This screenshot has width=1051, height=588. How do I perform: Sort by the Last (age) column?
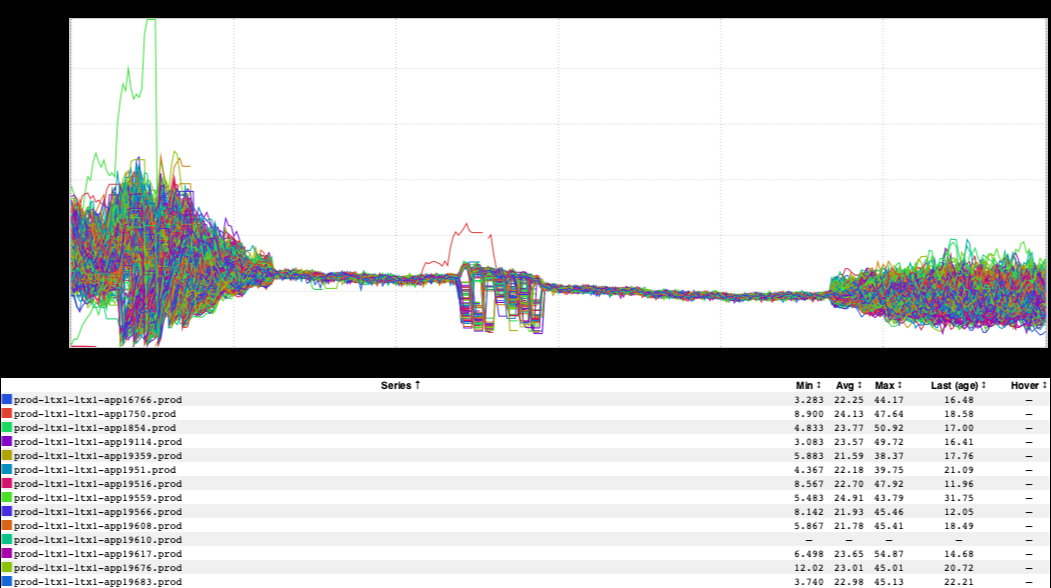[959, 385]
